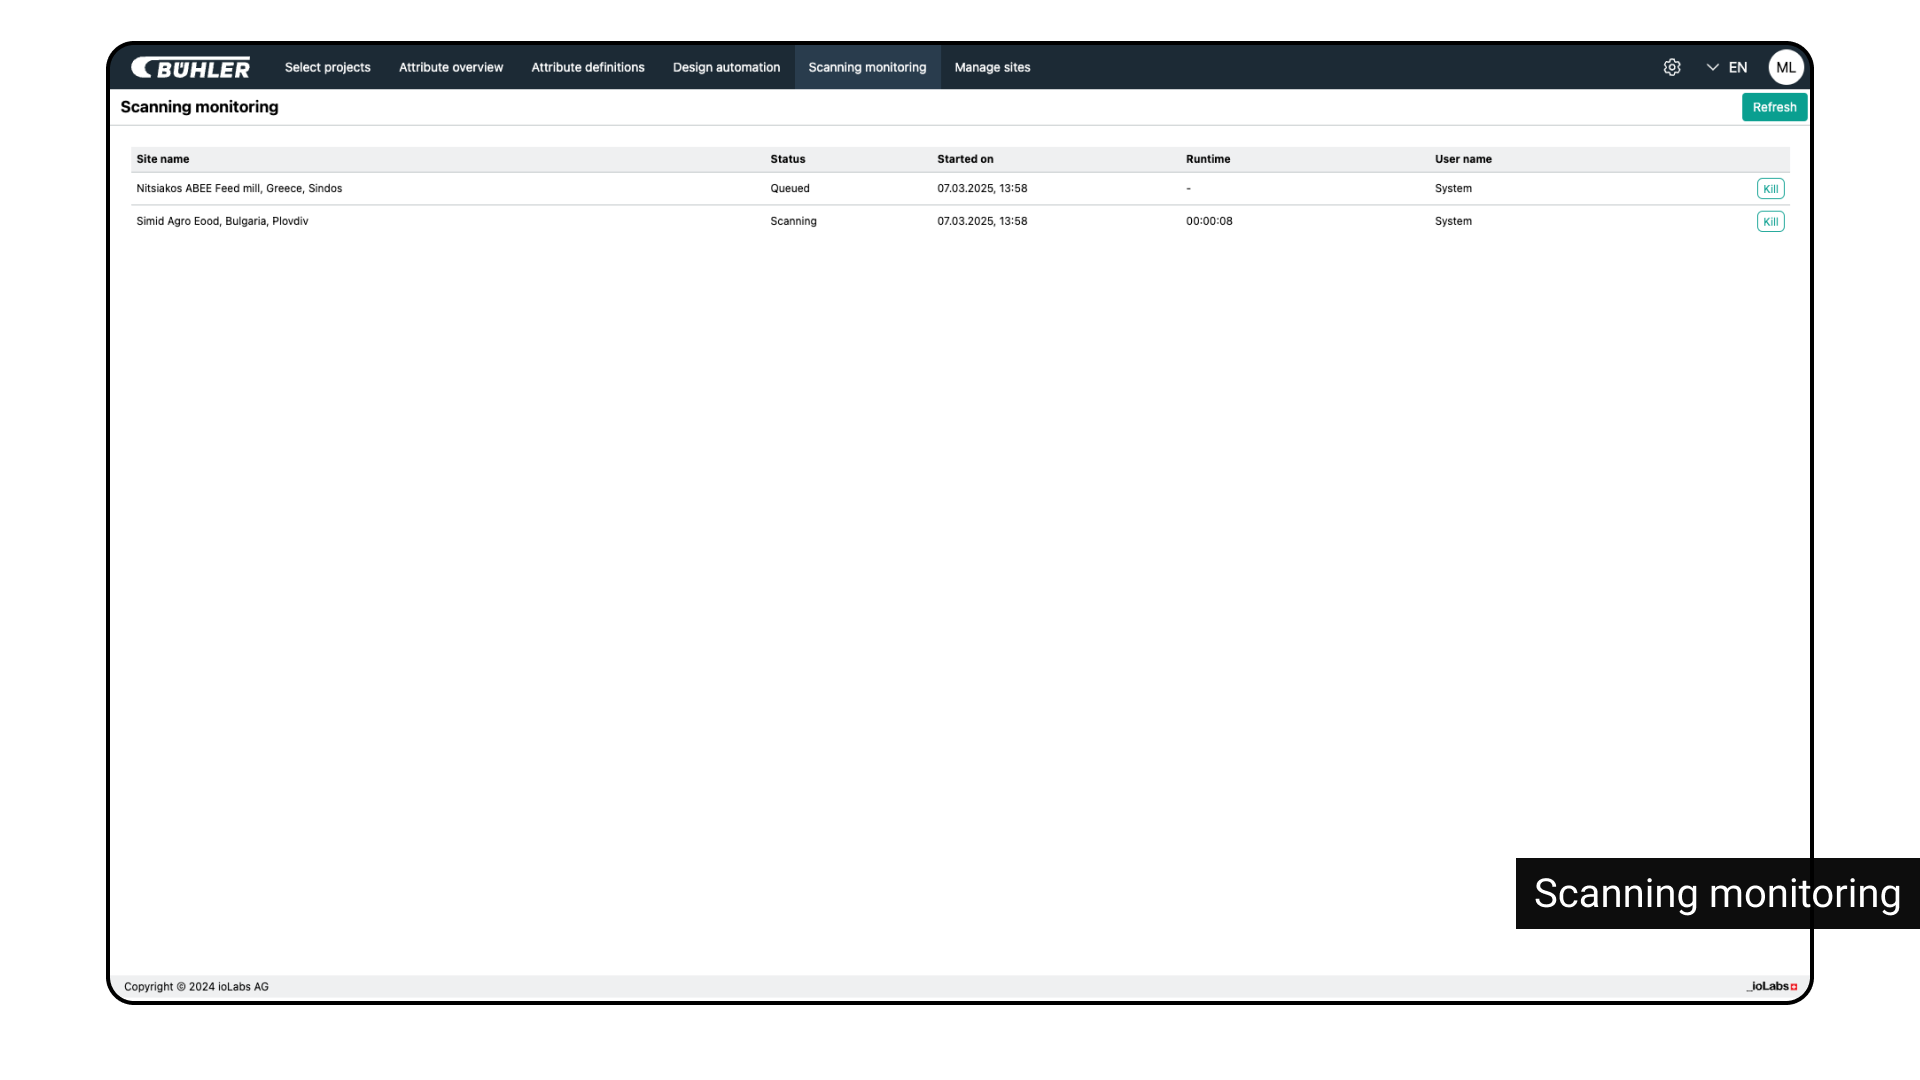Image resolution: width=1920 pixels, height=1080 pixels.
Task: Click System user name in Simid Agro row
Action: (x=1453, y=221)
